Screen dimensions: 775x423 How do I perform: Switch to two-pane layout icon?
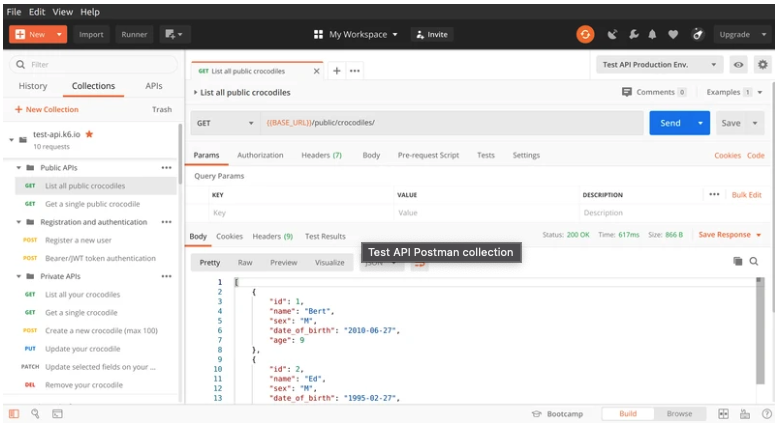point(724,414)
